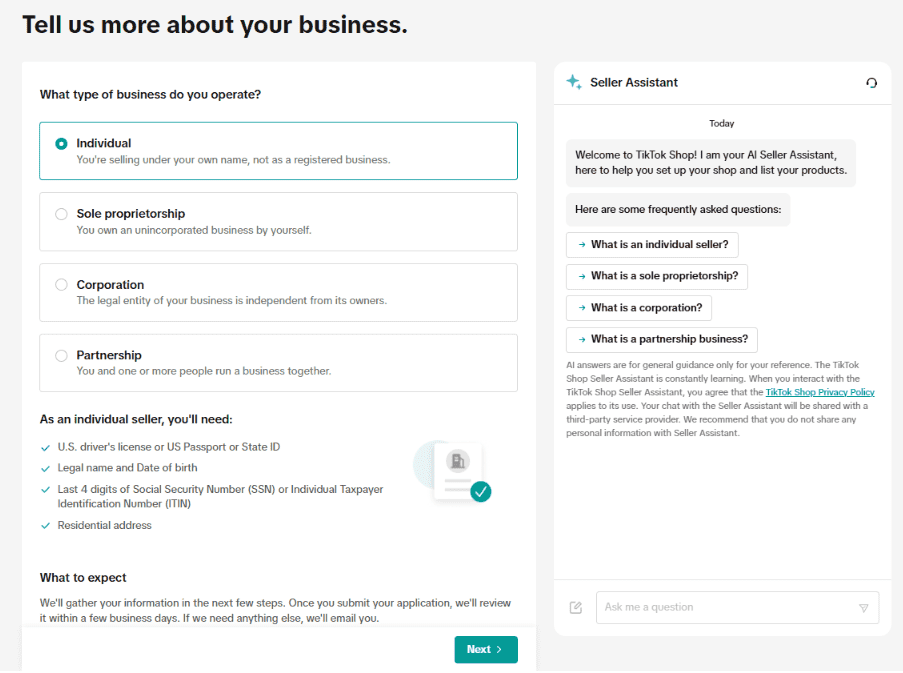This screenshot has width=903, height=673.
Task: Select the Sole proprietorship radio button
Action: point(61,212)
